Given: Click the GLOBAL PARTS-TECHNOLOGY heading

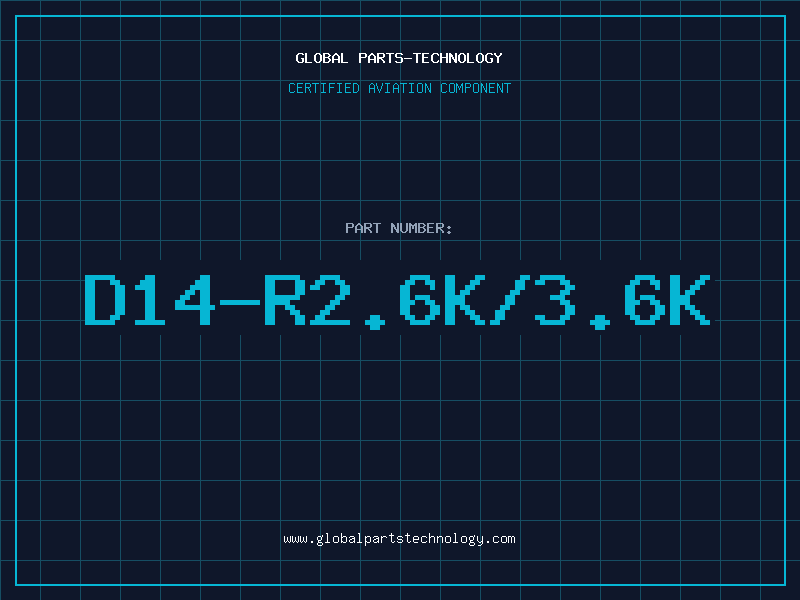Looking at the screenshot, I should click(399, 58).
